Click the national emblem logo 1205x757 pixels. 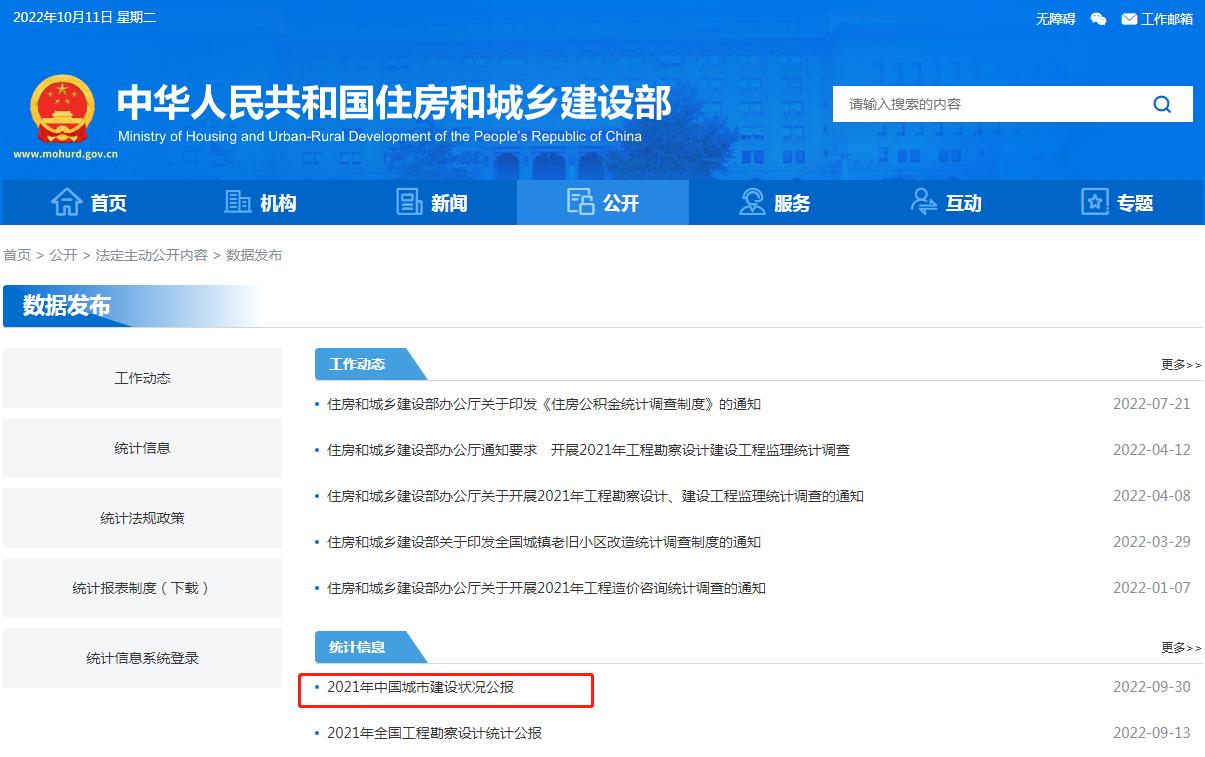pos(63,109)
